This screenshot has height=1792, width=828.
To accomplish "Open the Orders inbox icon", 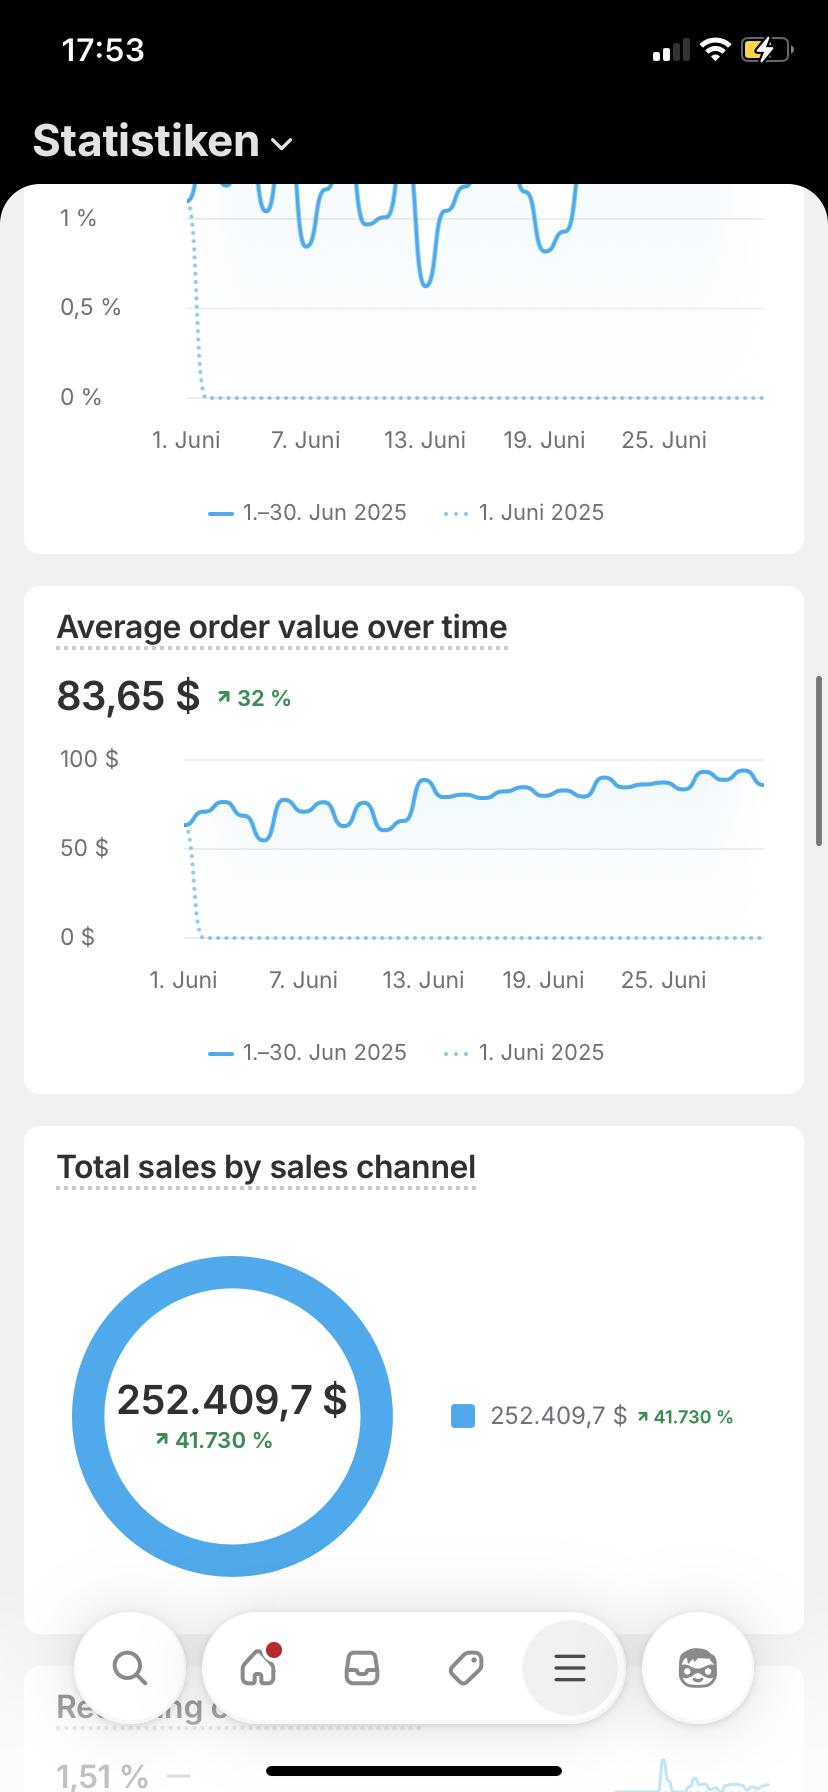I will [x=362, y=1668].
